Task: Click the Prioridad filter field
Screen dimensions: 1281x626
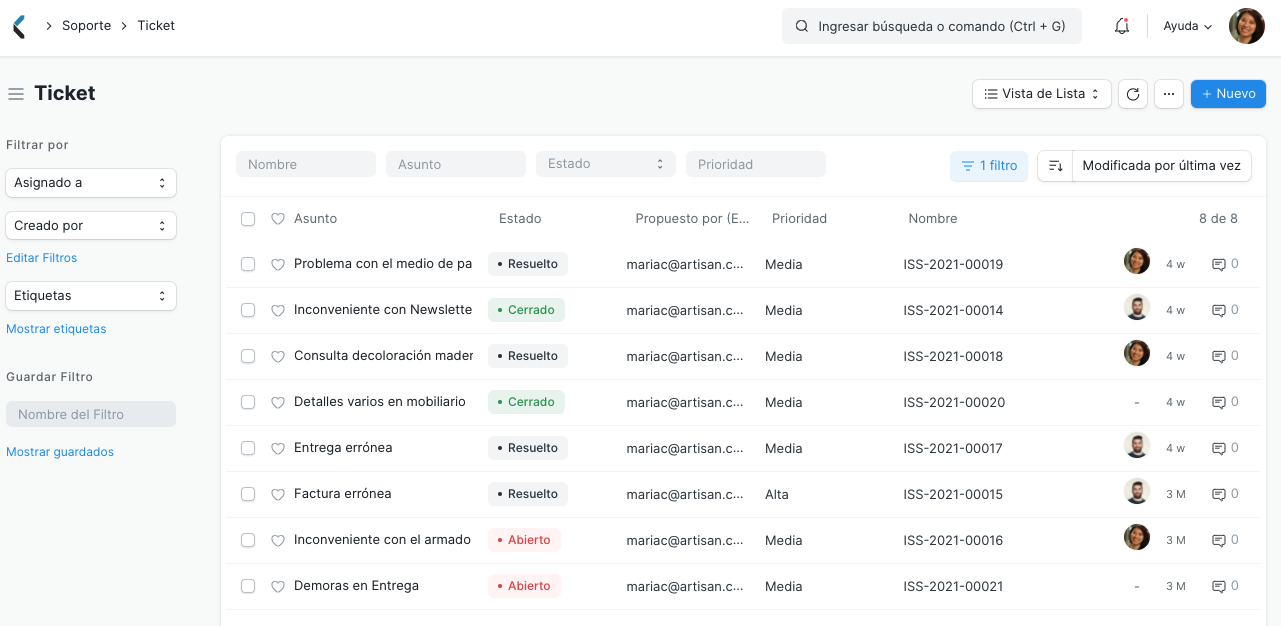Action: (x=756, y=164)
